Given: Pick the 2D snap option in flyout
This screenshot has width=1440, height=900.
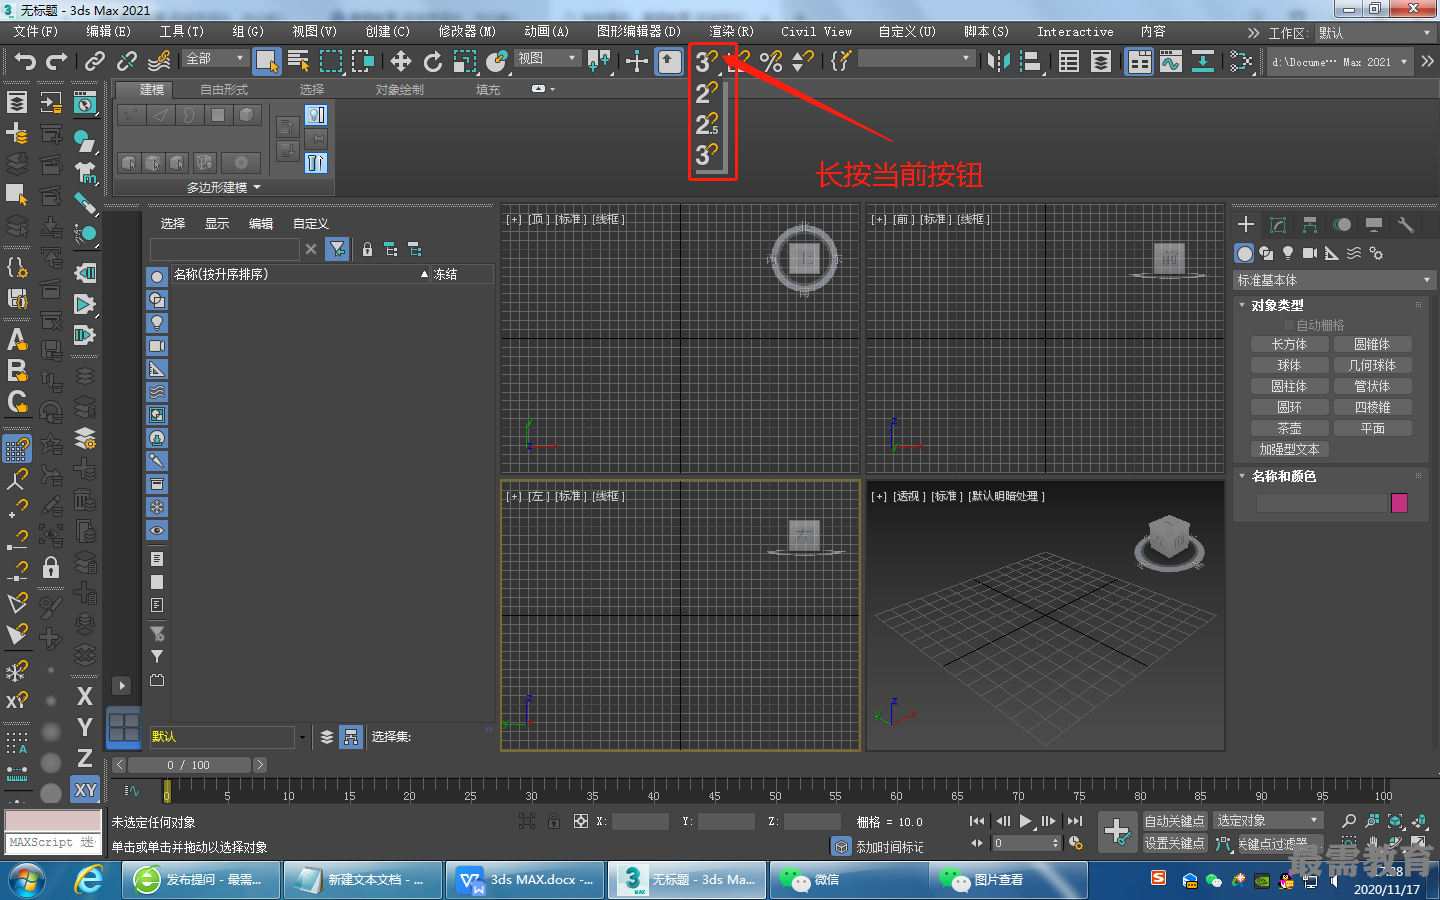Looking at the screenshot, I should pos(707,94).
